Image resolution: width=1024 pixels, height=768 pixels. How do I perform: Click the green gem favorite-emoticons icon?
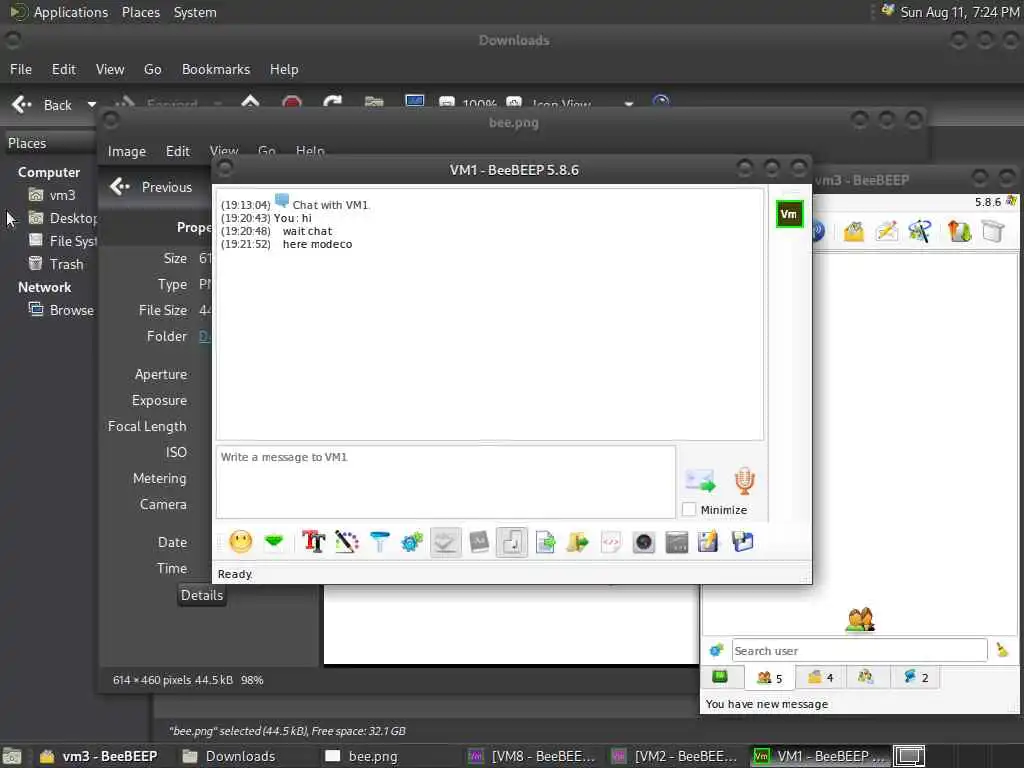[x=274, y=541]
